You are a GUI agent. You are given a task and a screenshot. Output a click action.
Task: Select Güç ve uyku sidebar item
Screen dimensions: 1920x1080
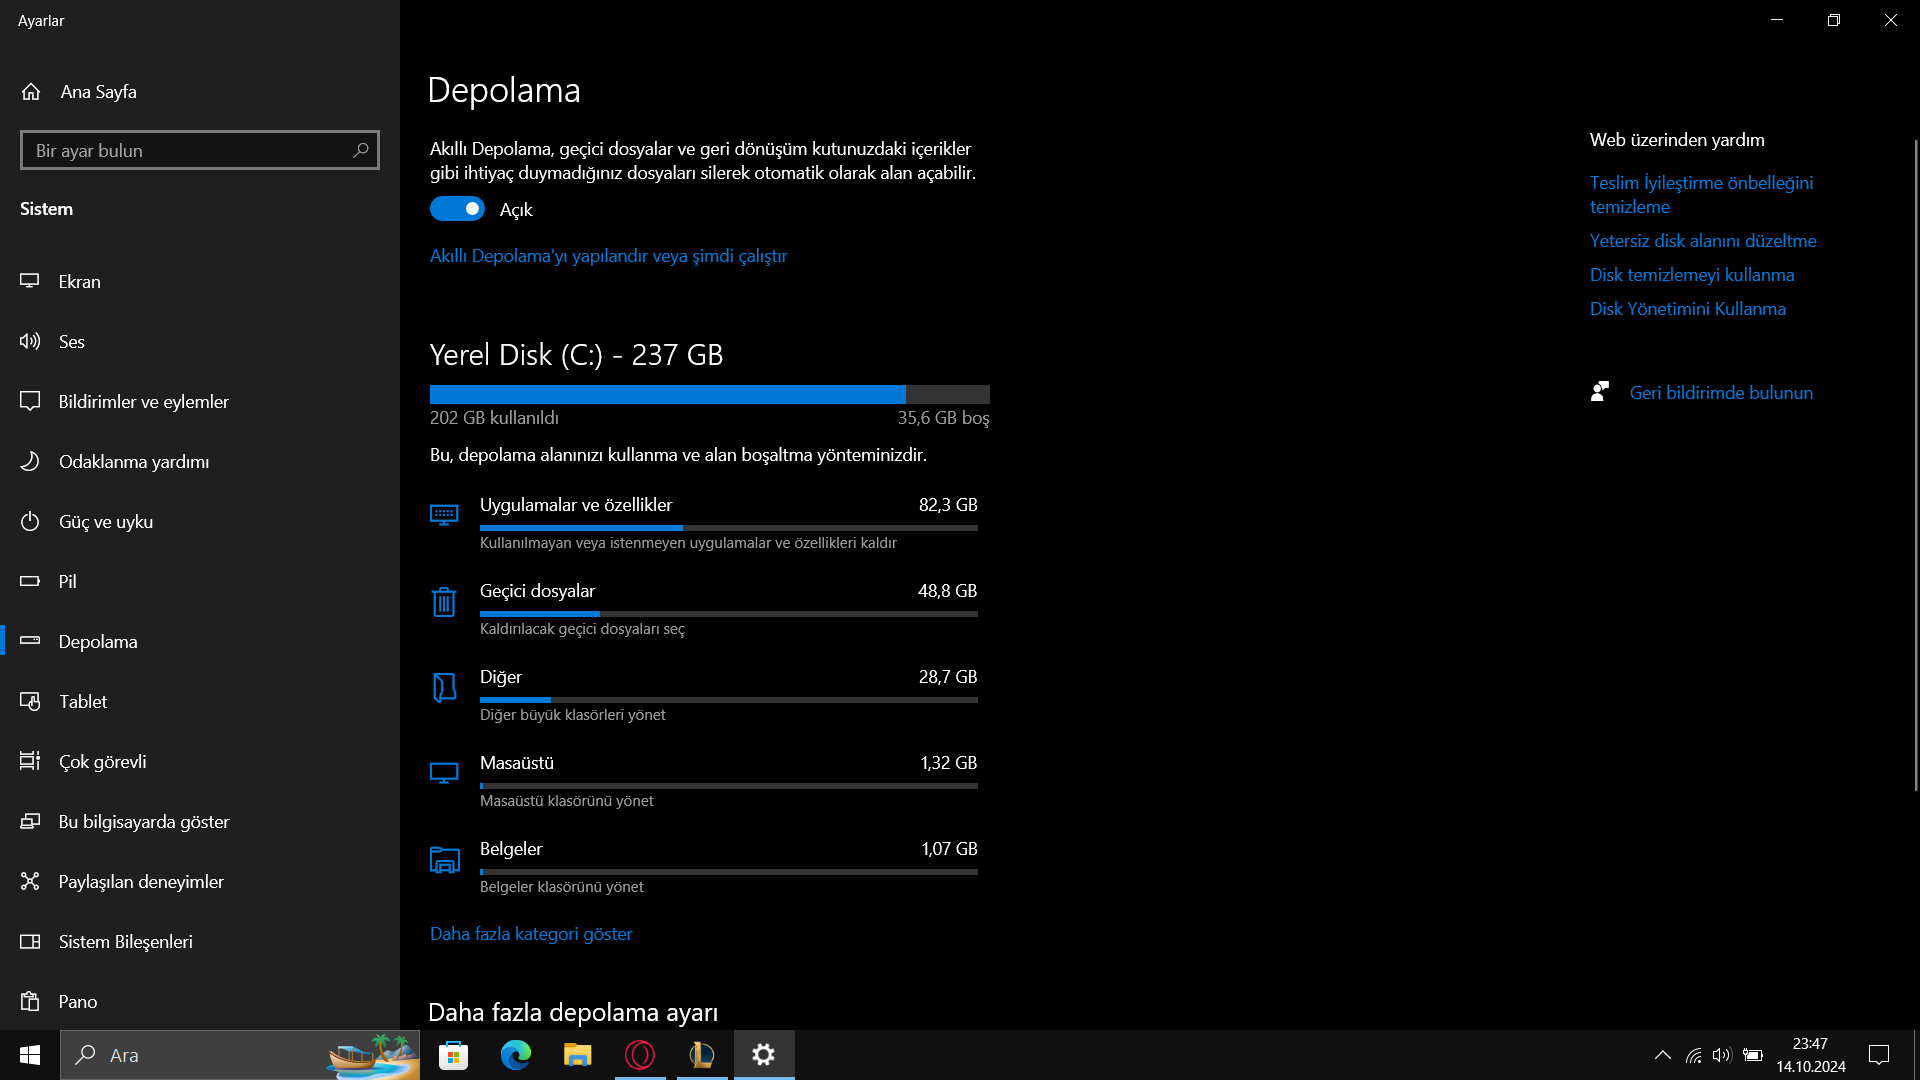(x=105, y=522)
